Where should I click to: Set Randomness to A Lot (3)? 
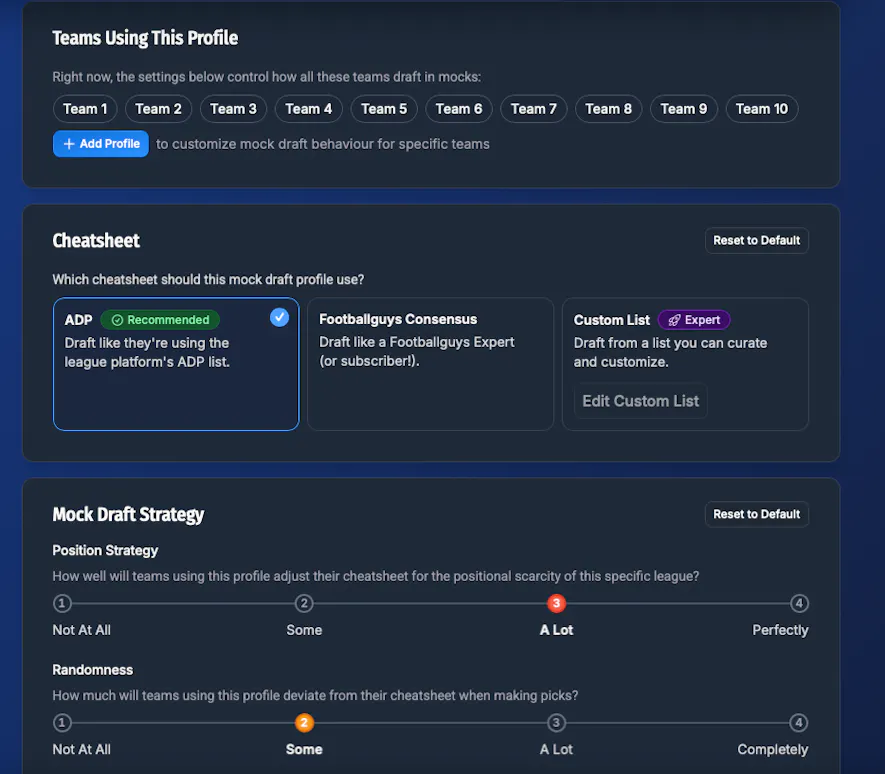[556, 723]
